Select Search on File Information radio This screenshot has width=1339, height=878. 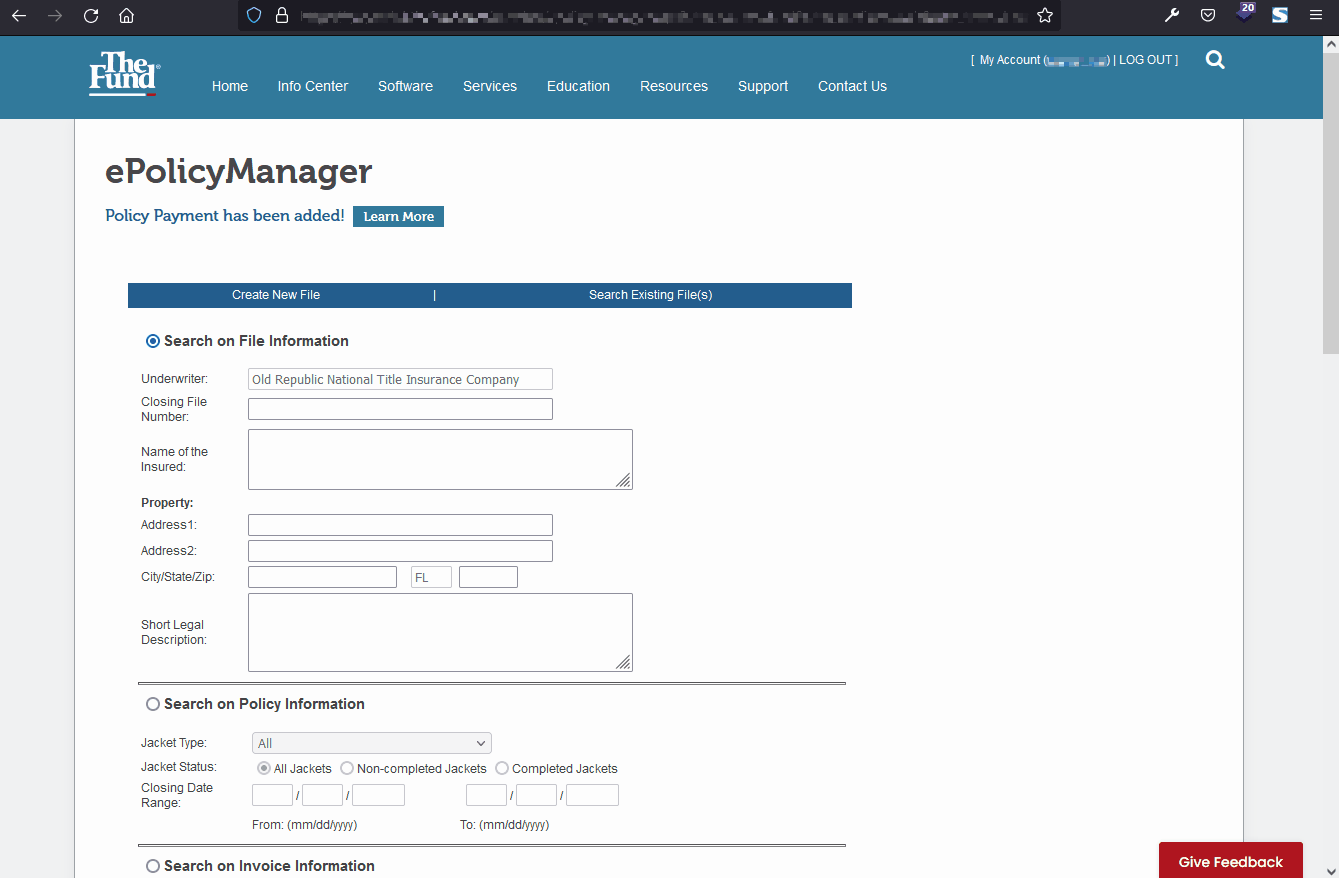pos(153,341)
